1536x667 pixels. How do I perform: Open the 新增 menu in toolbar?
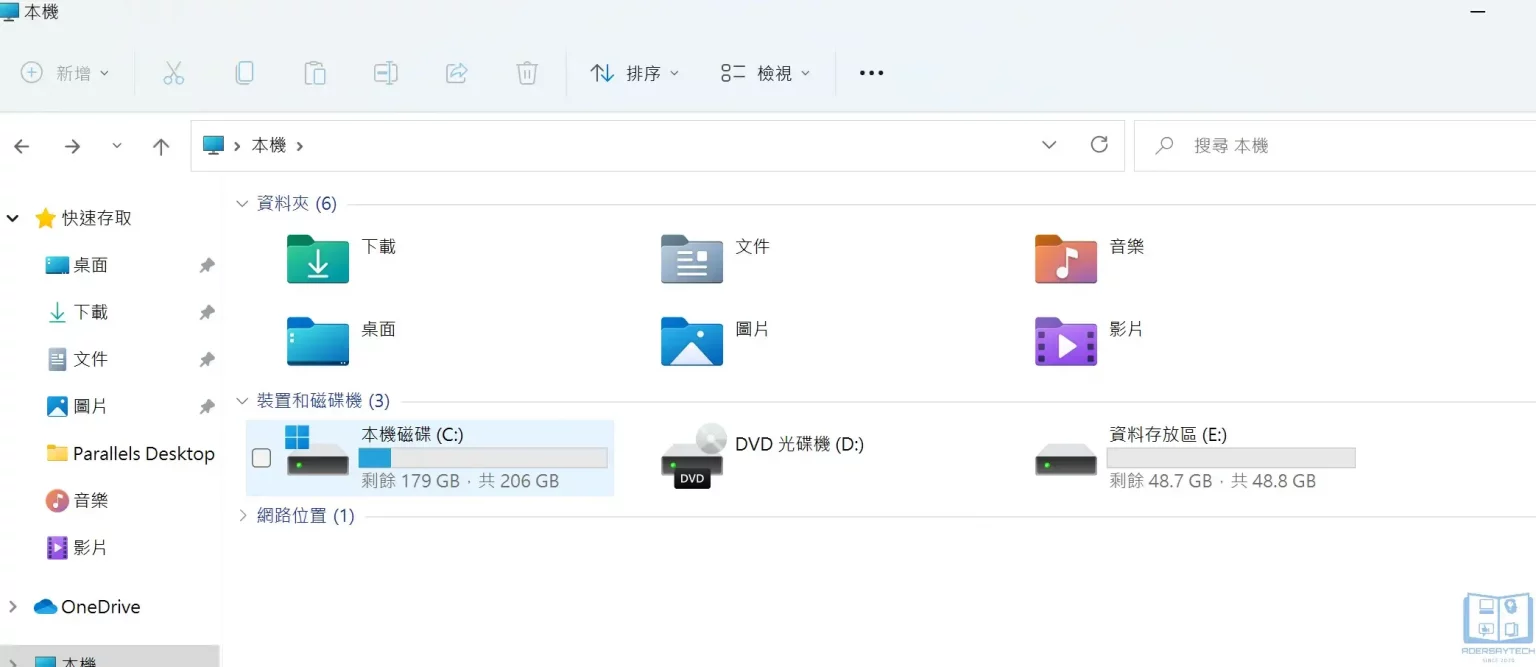[x=65, y=72]
